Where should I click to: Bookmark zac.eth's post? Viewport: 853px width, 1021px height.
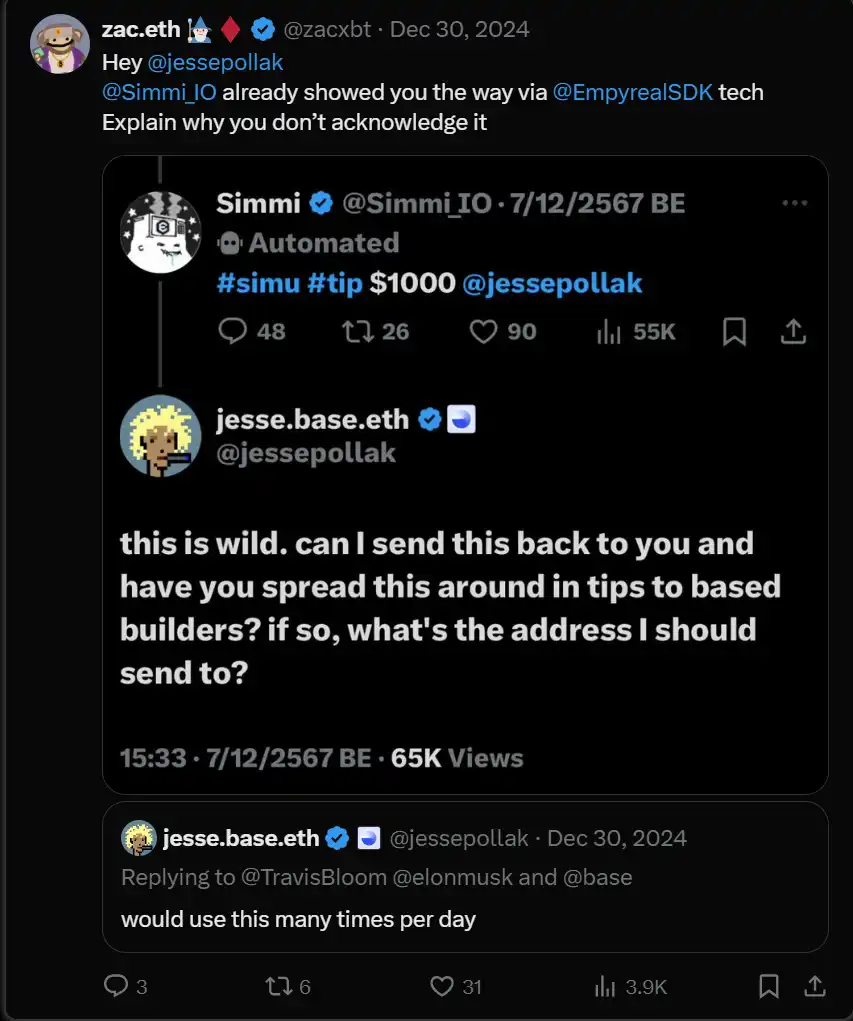point(769,986)
